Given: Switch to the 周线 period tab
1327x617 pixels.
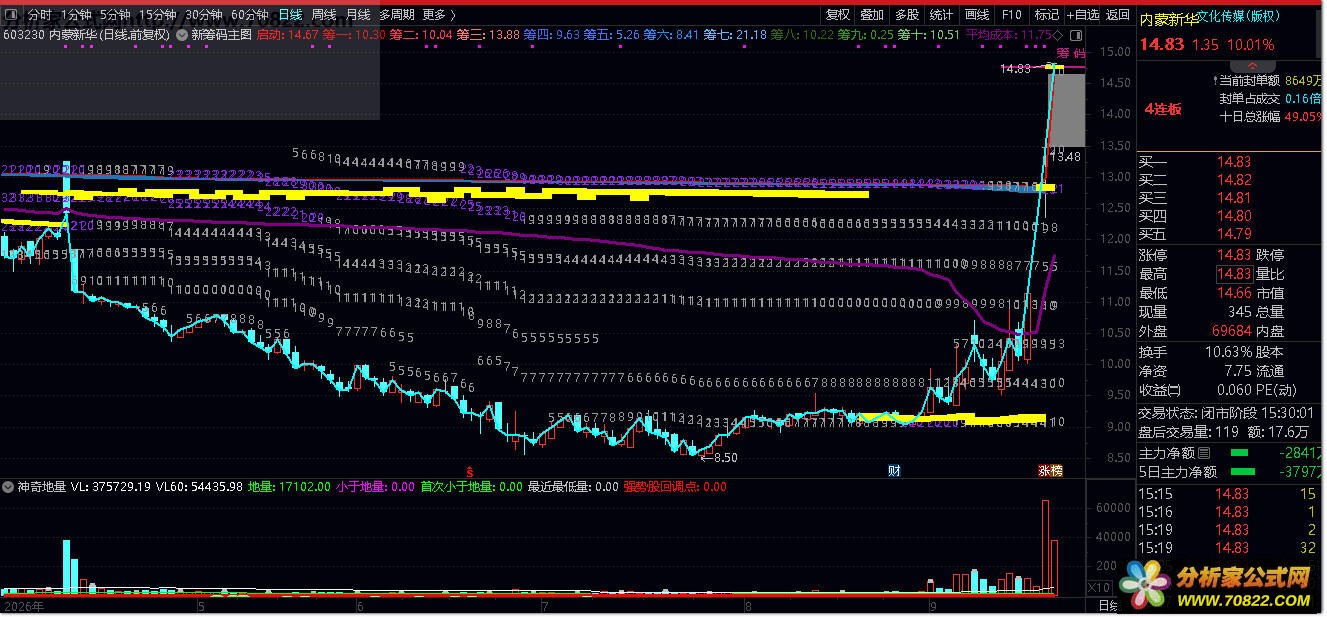Looking at the screenshot, I should [323, 15].
